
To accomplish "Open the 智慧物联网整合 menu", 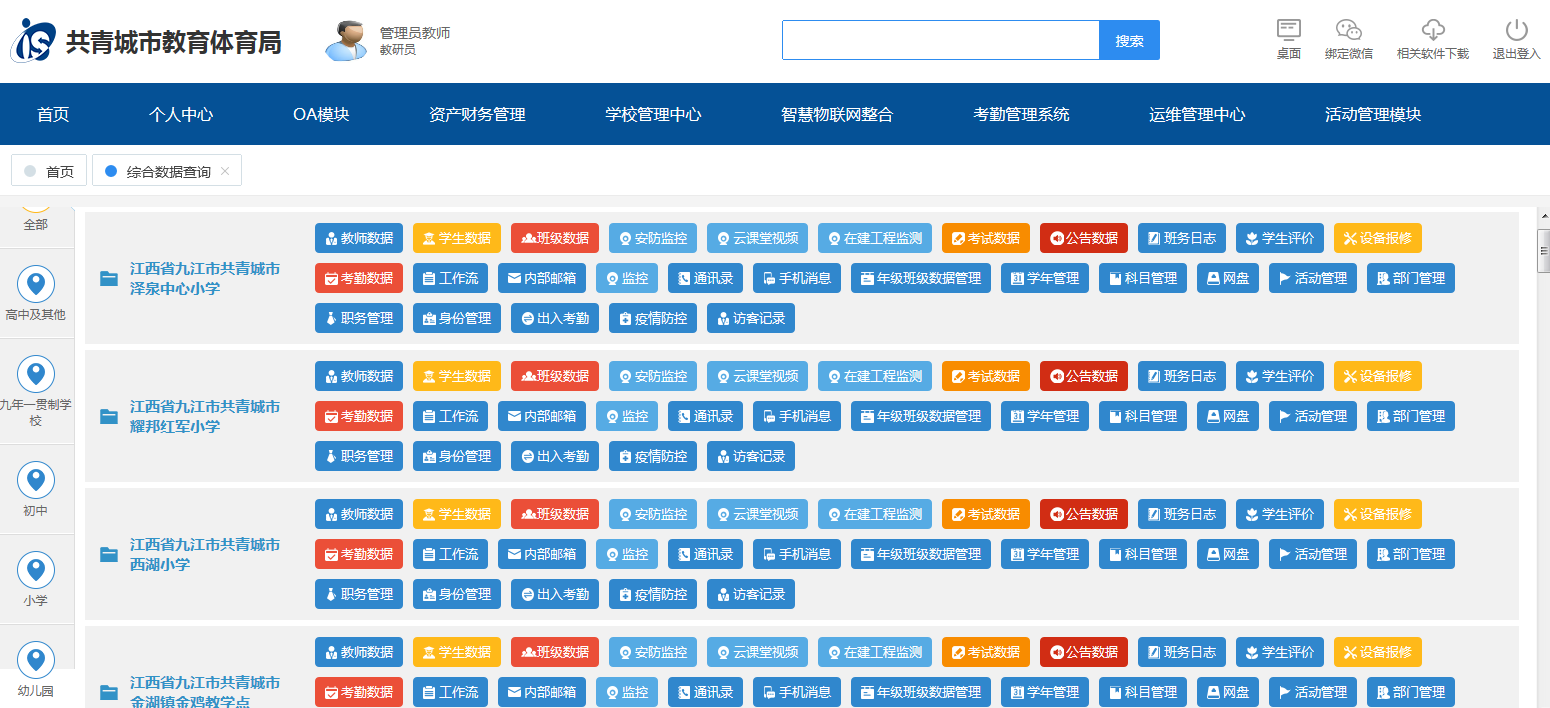I will (837, 114).
